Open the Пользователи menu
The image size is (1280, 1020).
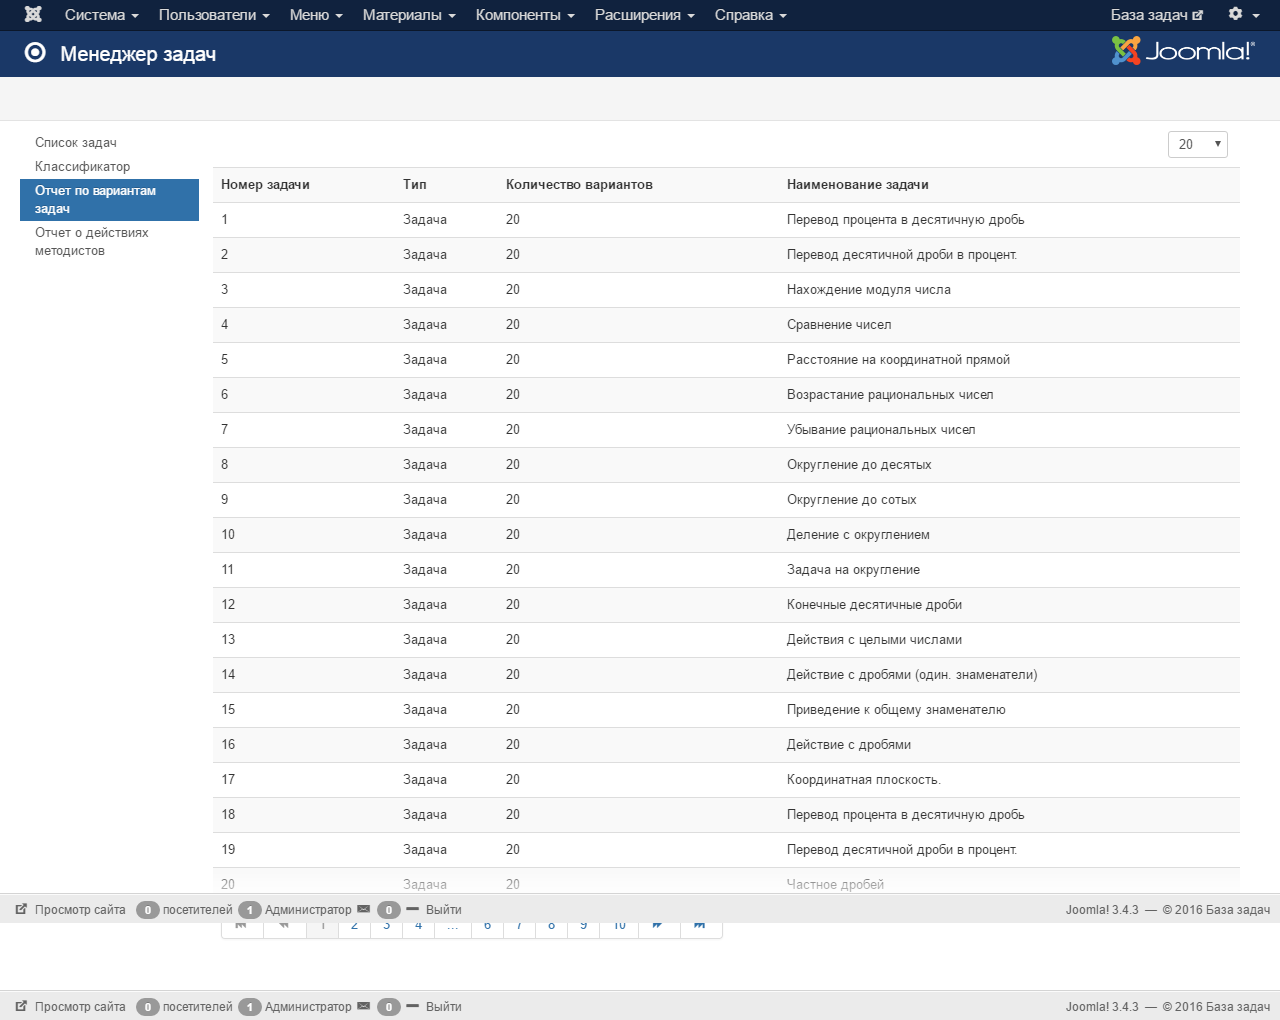(214, 15)
